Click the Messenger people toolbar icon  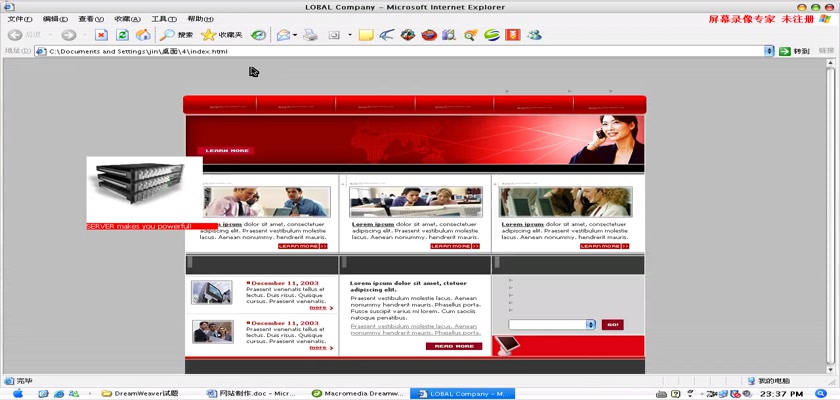click(x=534, y=35)
